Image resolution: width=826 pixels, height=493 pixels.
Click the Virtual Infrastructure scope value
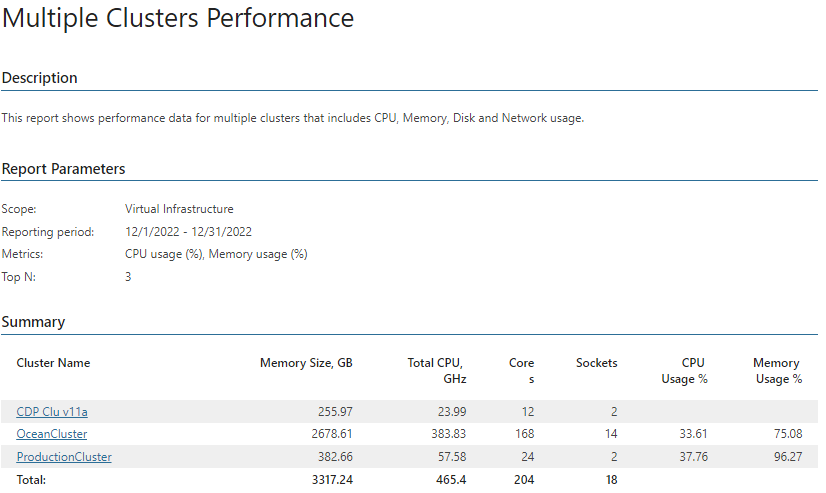pos(179,209)
